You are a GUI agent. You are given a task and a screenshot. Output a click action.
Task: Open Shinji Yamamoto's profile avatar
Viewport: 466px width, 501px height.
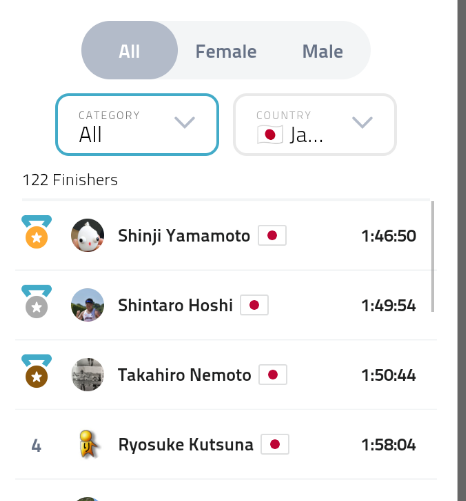(x=88, y=235)
